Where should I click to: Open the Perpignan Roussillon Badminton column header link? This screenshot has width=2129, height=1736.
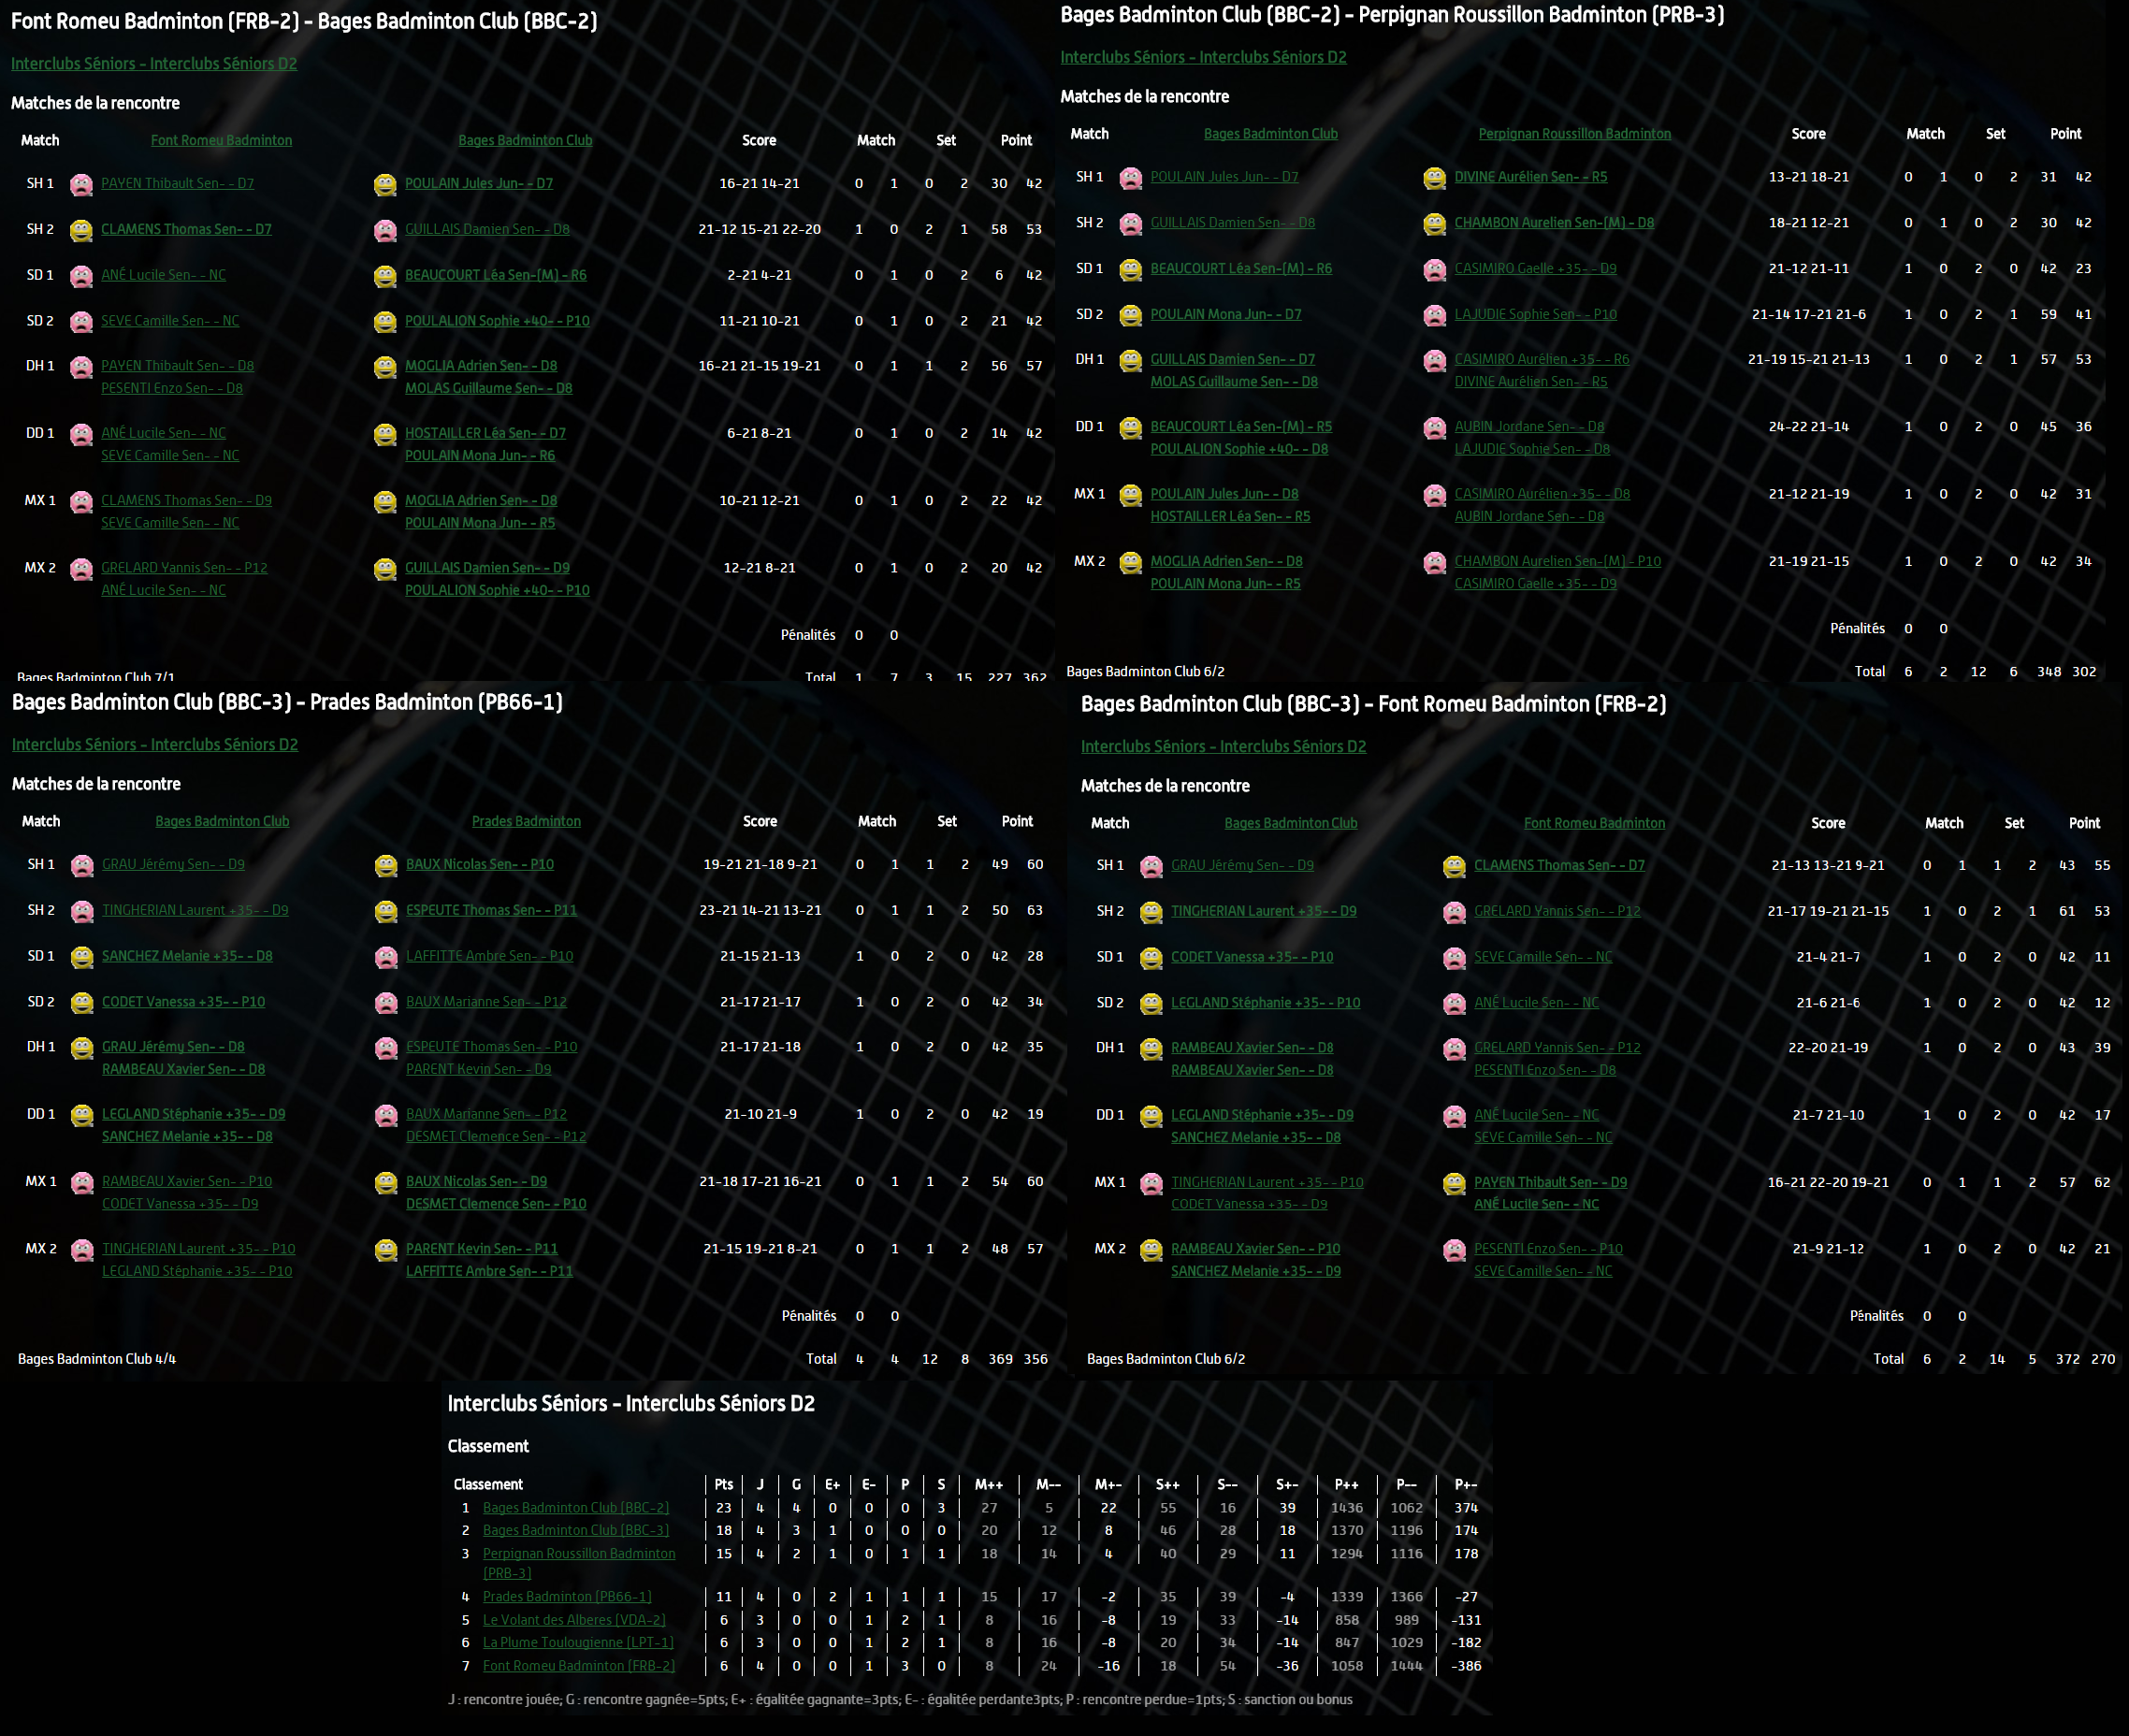tap(1574, 133)
